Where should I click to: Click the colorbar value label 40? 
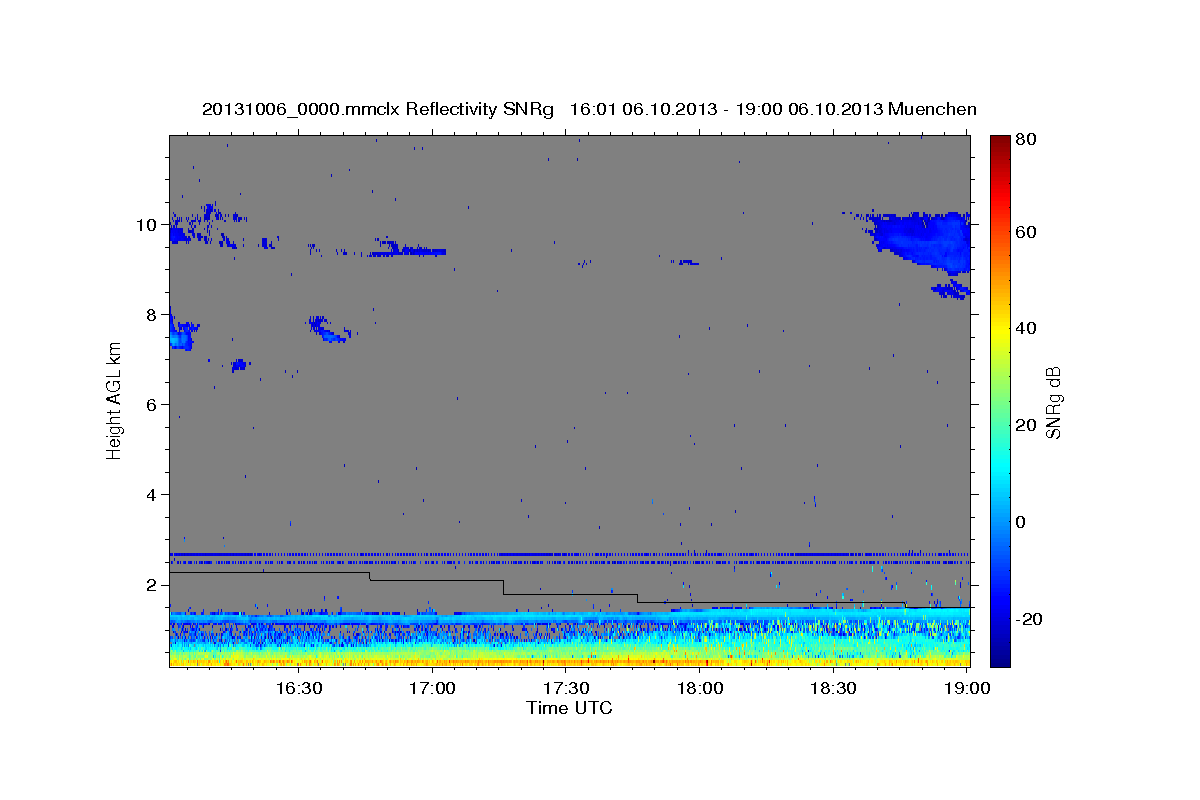(x=1025, y=329)
